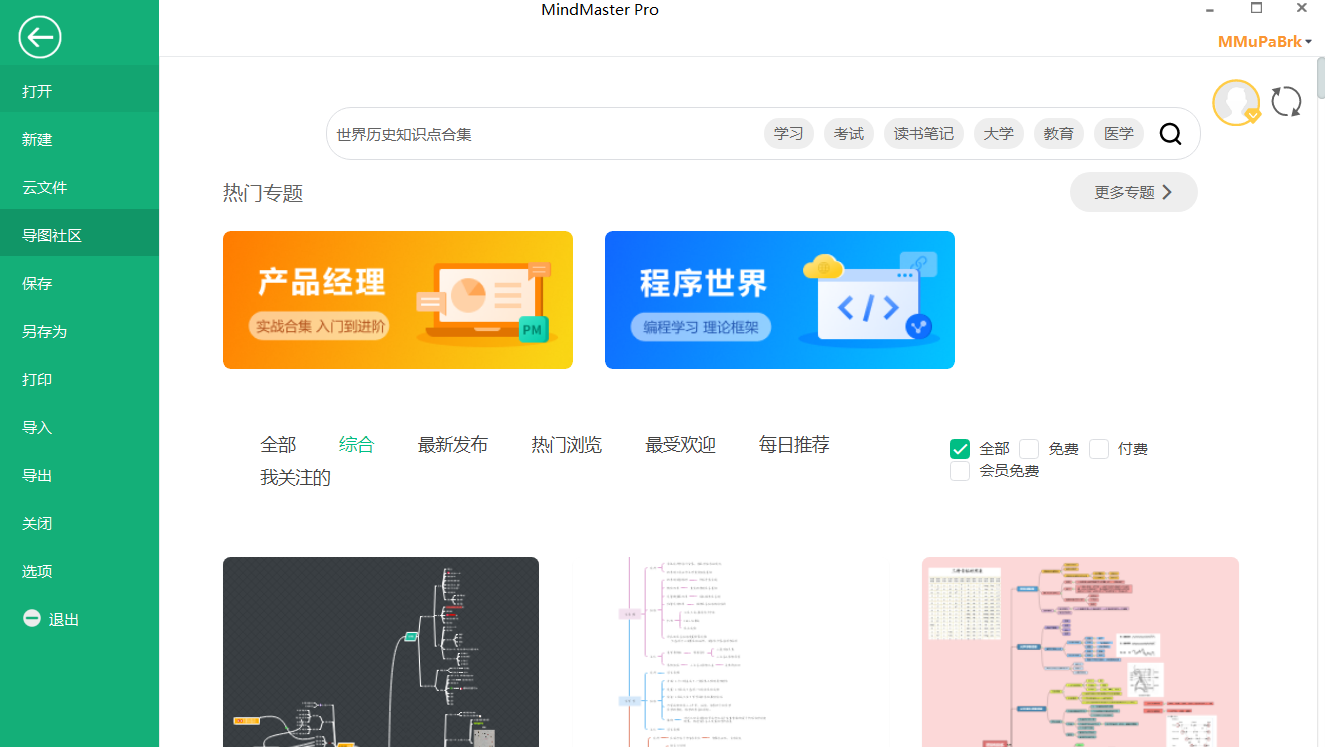Open 云文件 in the sidebar
Screen dimensions: 1325x747
click(79, 187)
